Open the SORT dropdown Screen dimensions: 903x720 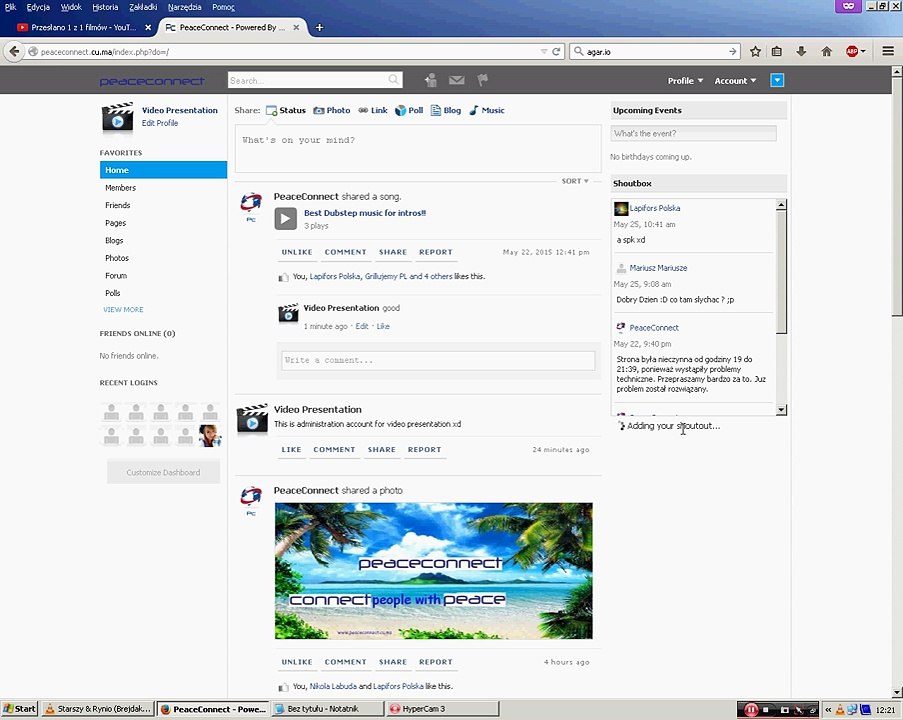(x=575, y=181)
